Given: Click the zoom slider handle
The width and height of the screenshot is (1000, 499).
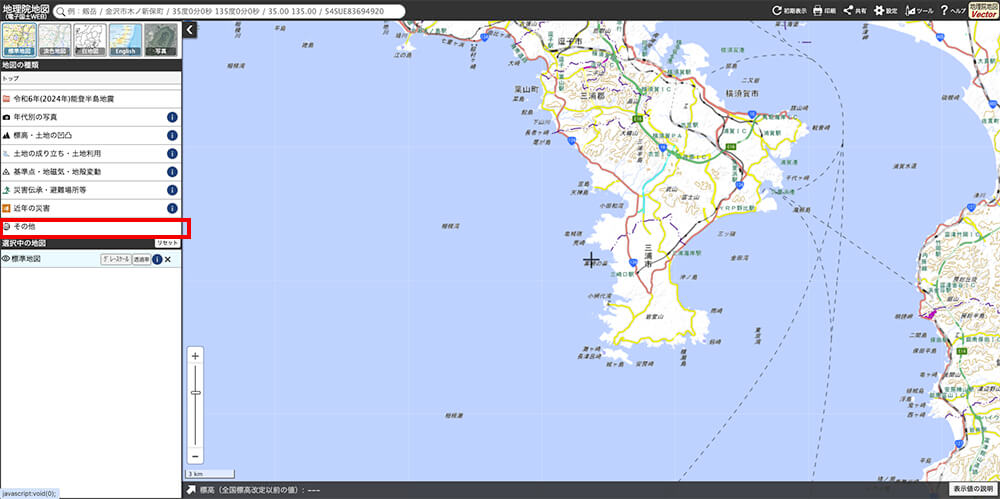Looking at the screenshot, I should tap(196, 393).
